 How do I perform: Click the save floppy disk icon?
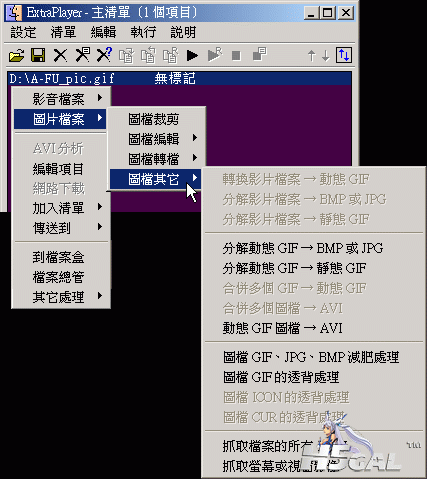[38, 55]
